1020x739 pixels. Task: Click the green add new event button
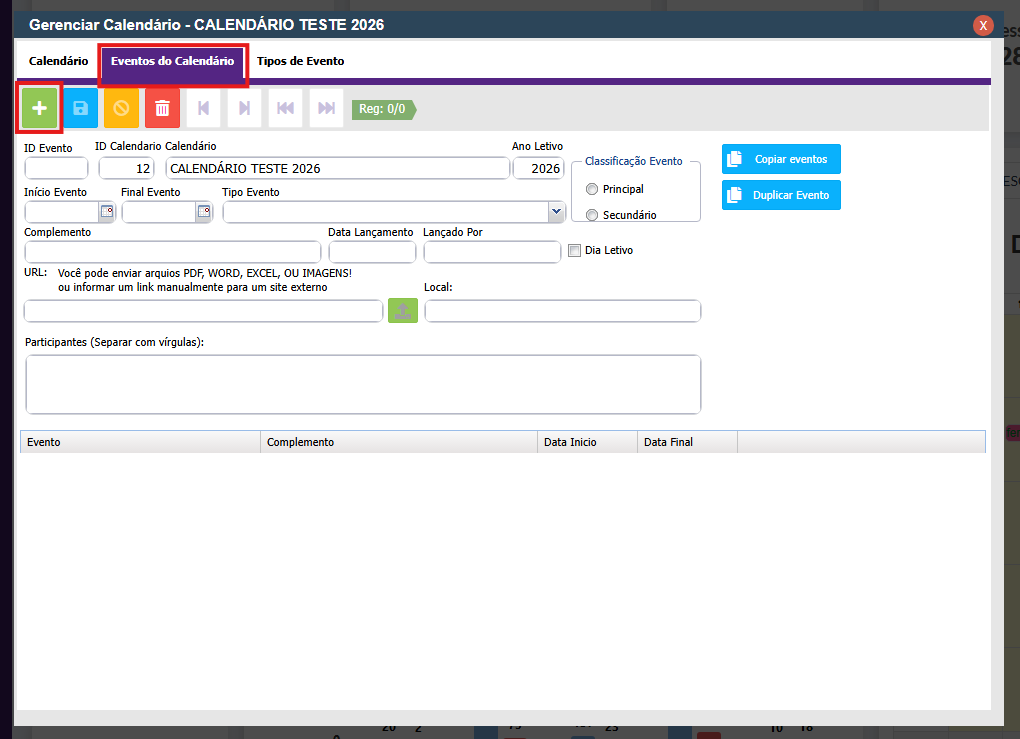[40, 108]
